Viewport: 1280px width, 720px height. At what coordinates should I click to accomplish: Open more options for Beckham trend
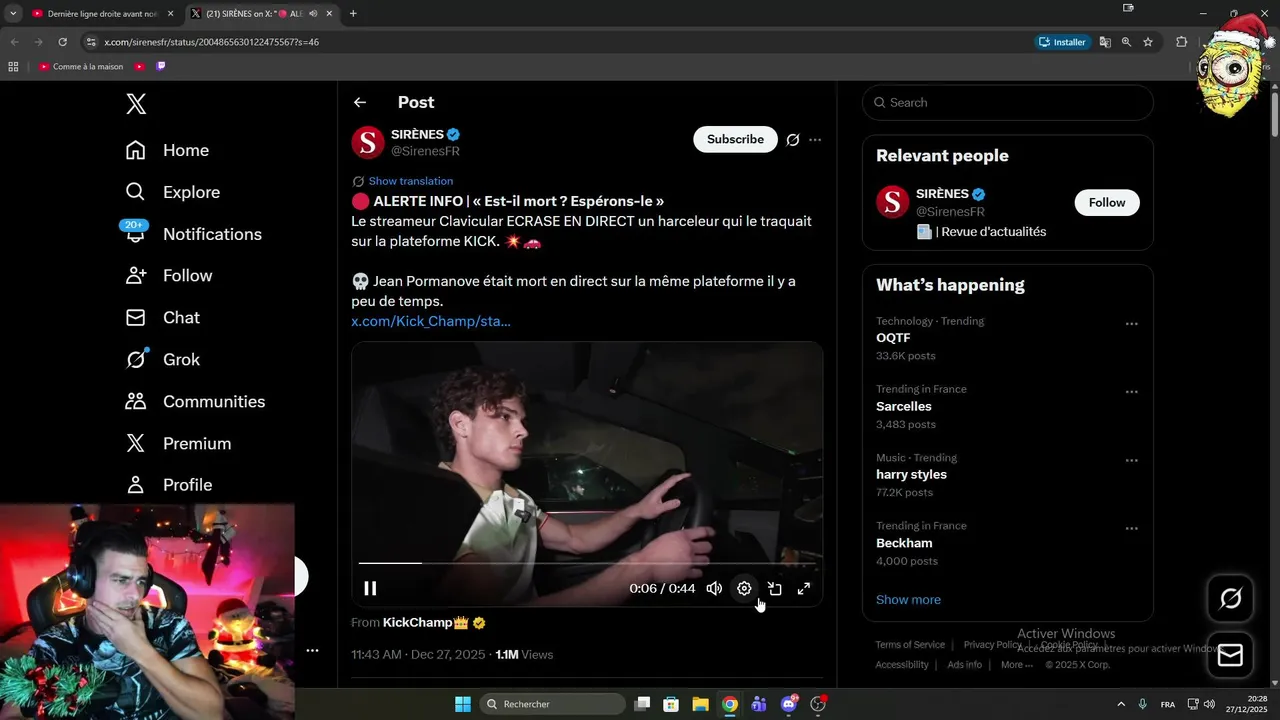pyautogui.click(x=1132, y=529)
